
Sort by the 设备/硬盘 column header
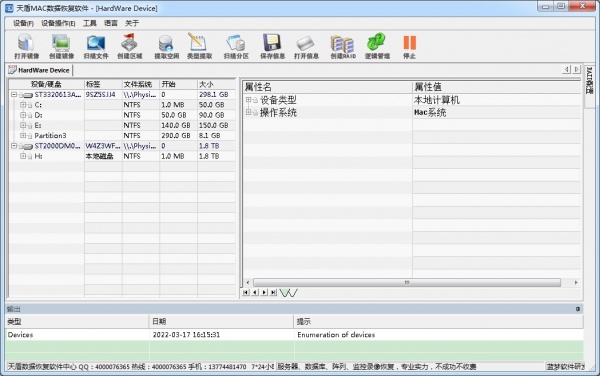pyautogui.click(x=46, y=84)
